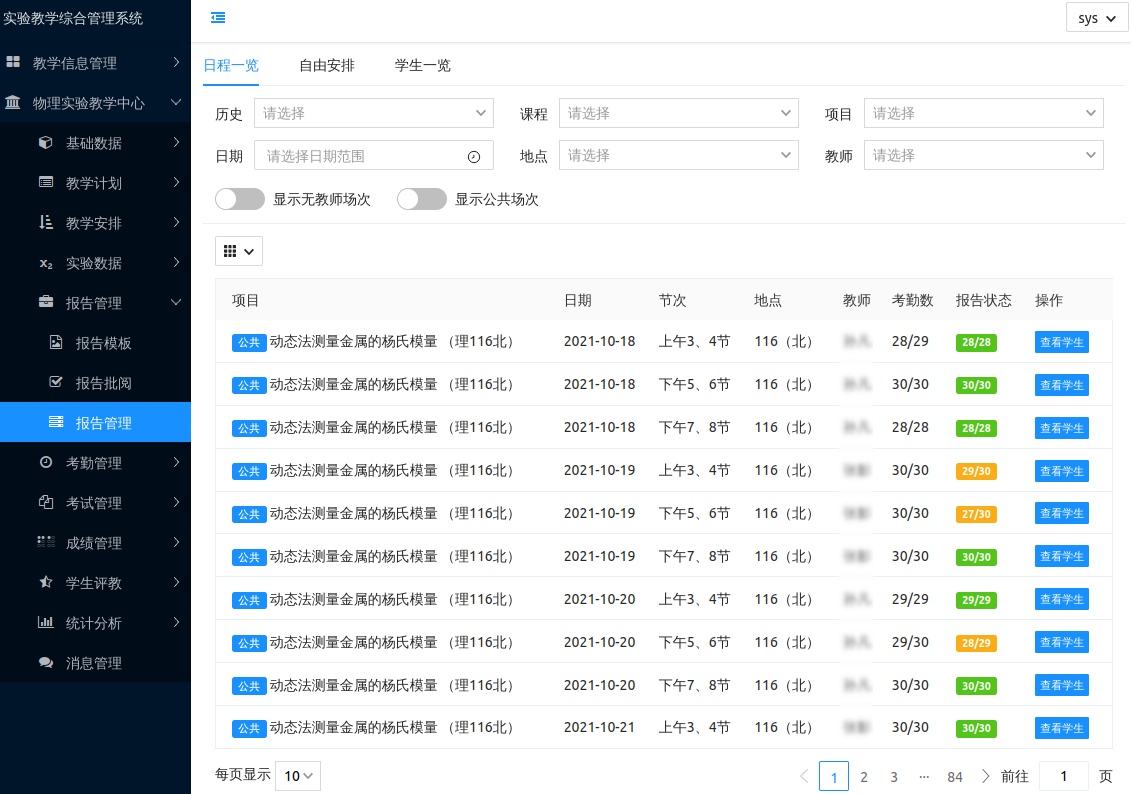This screenshot has height=794, width=1131.
Task: Switch to the 学生一览 tab
Action: [423, 66]
